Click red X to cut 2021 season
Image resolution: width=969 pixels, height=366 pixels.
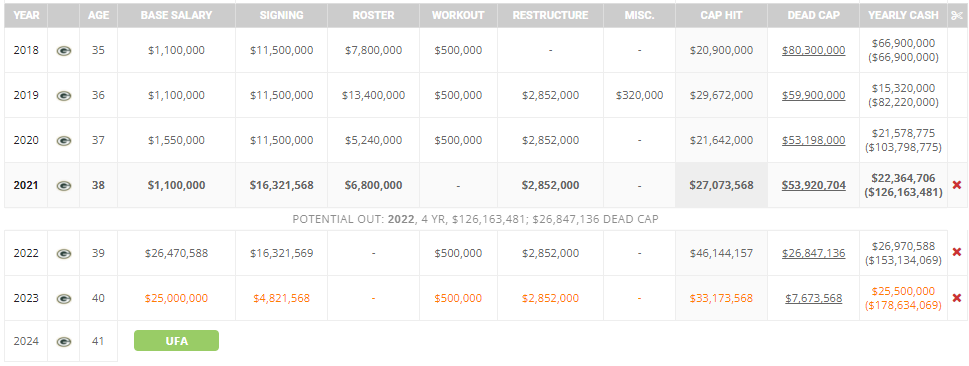957,185
